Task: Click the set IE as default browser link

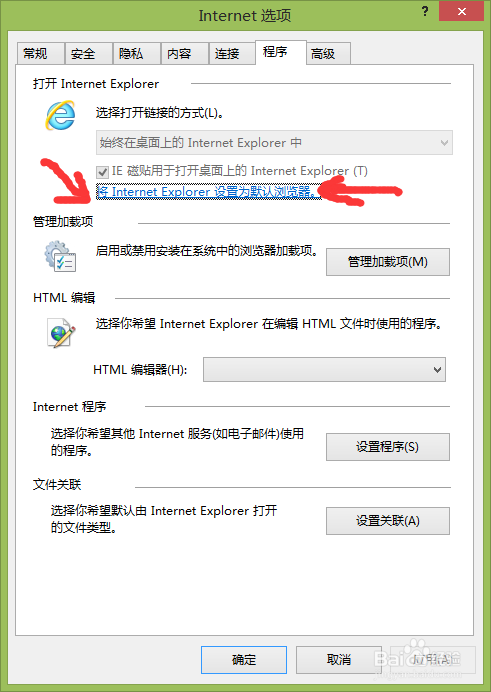Action: click(x=209, y=192)
